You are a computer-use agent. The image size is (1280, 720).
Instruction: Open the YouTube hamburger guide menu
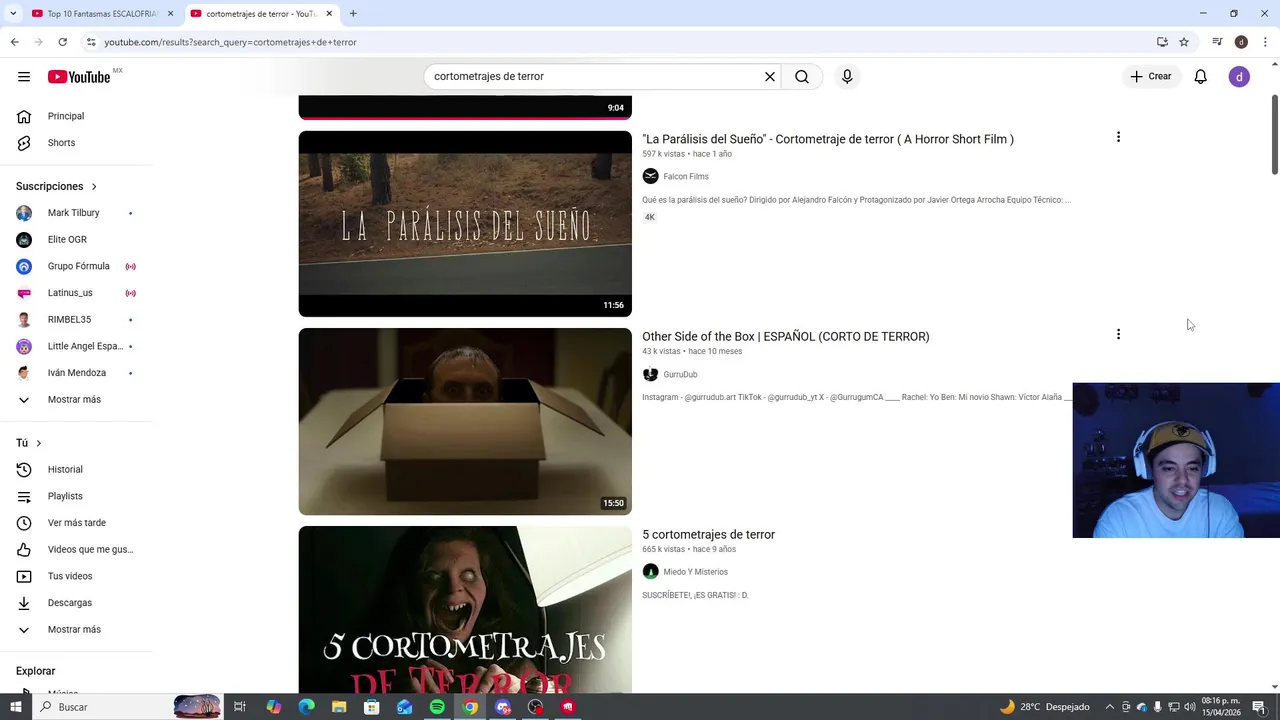[24, 76]
